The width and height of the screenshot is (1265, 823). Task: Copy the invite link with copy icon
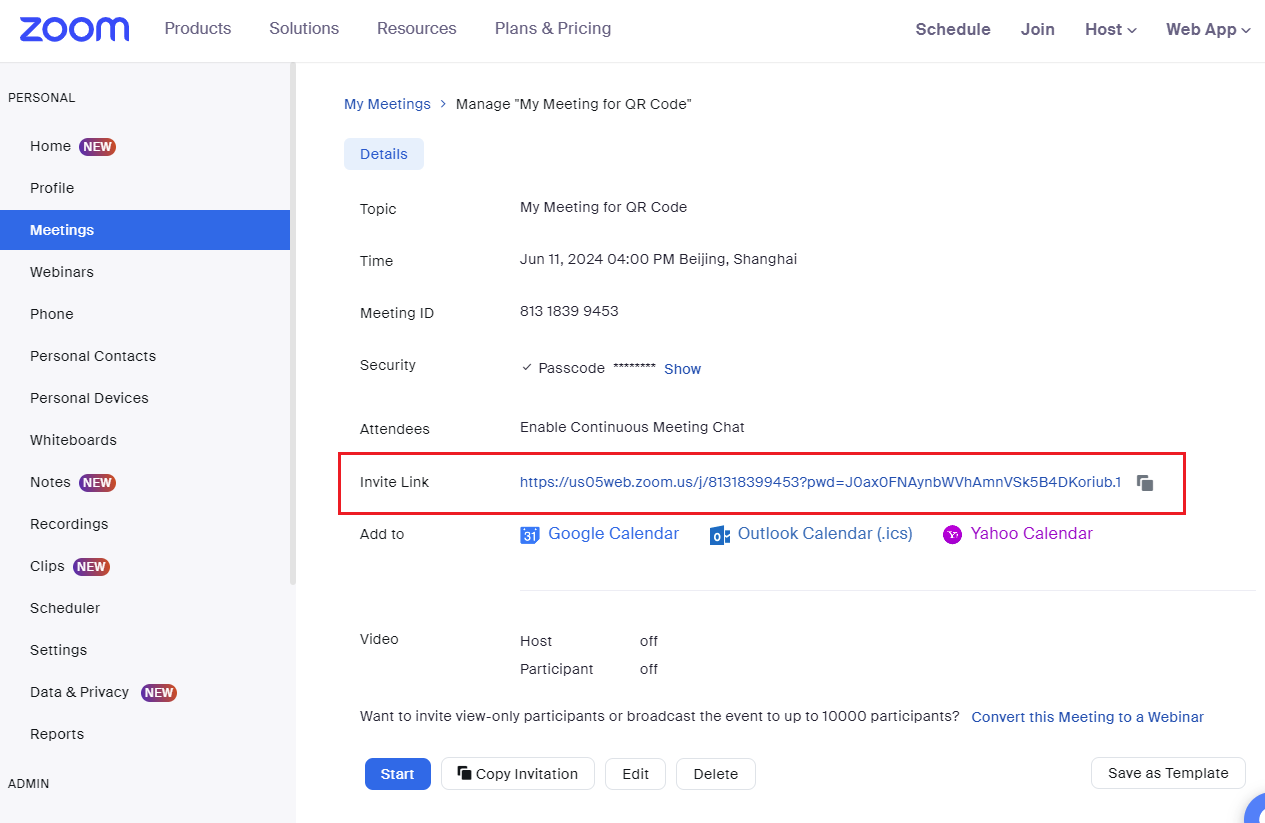(x=1146, y=483)
